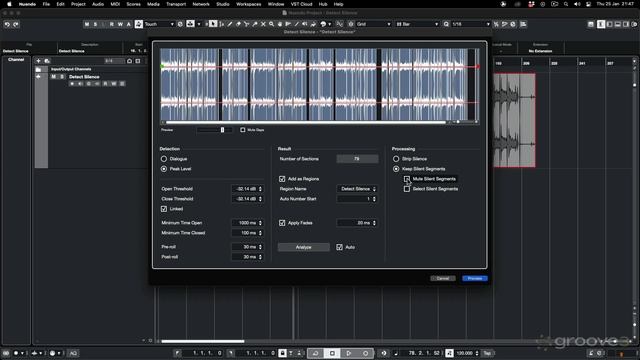This screenshot has height=360, width=640.
Task: Click the Input/Output Channels folder icon
Action: 38,69
